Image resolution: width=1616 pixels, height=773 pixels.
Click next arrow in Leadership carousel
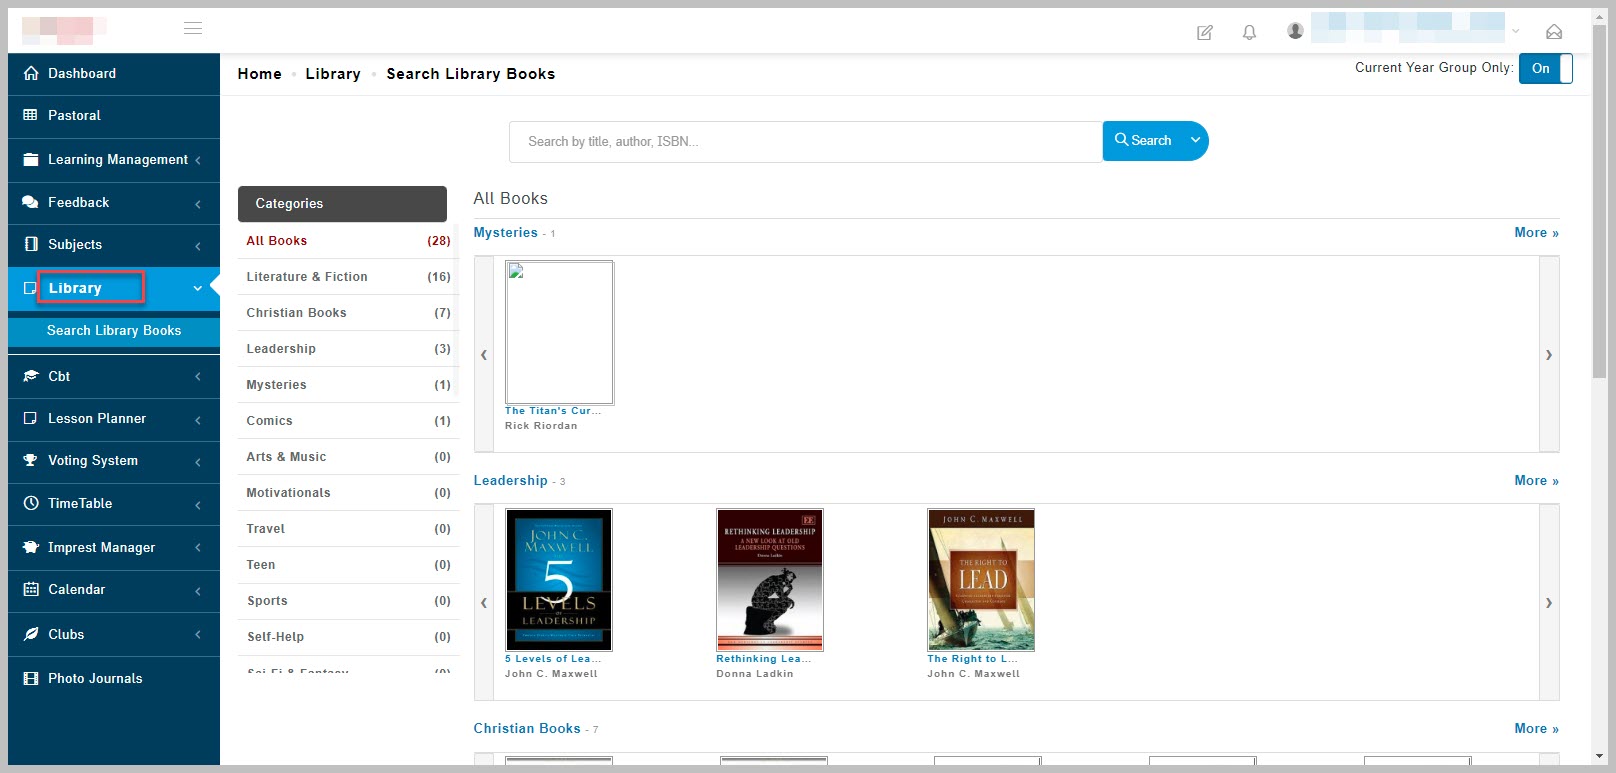(x=1549, y=603)
